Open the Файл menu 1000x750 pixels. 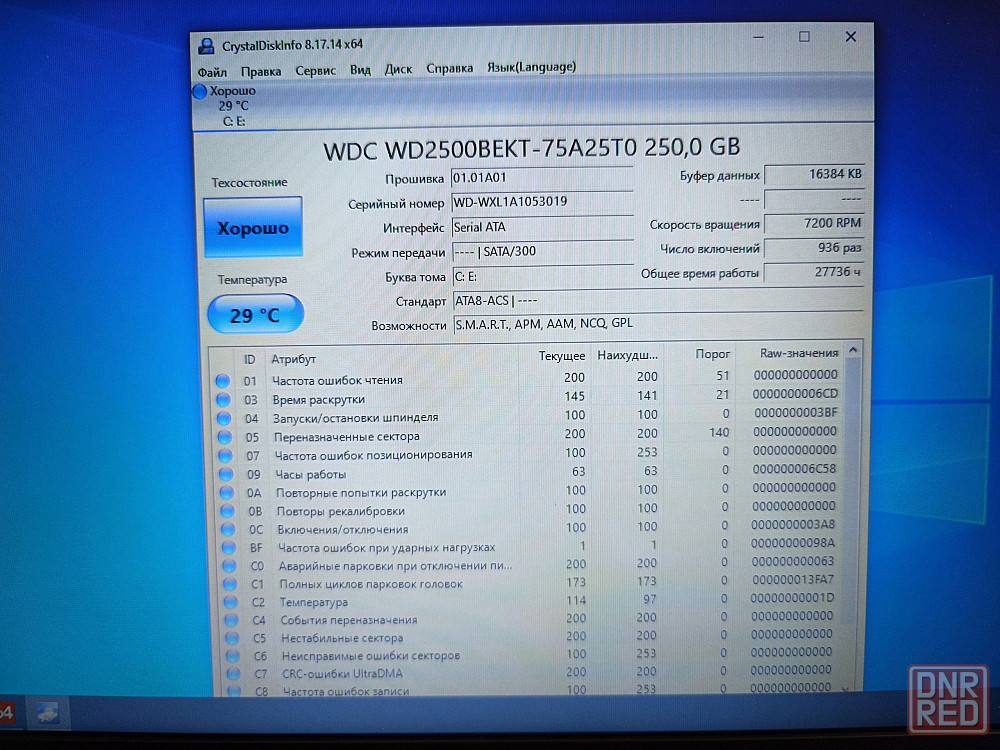tap(212, 72)
